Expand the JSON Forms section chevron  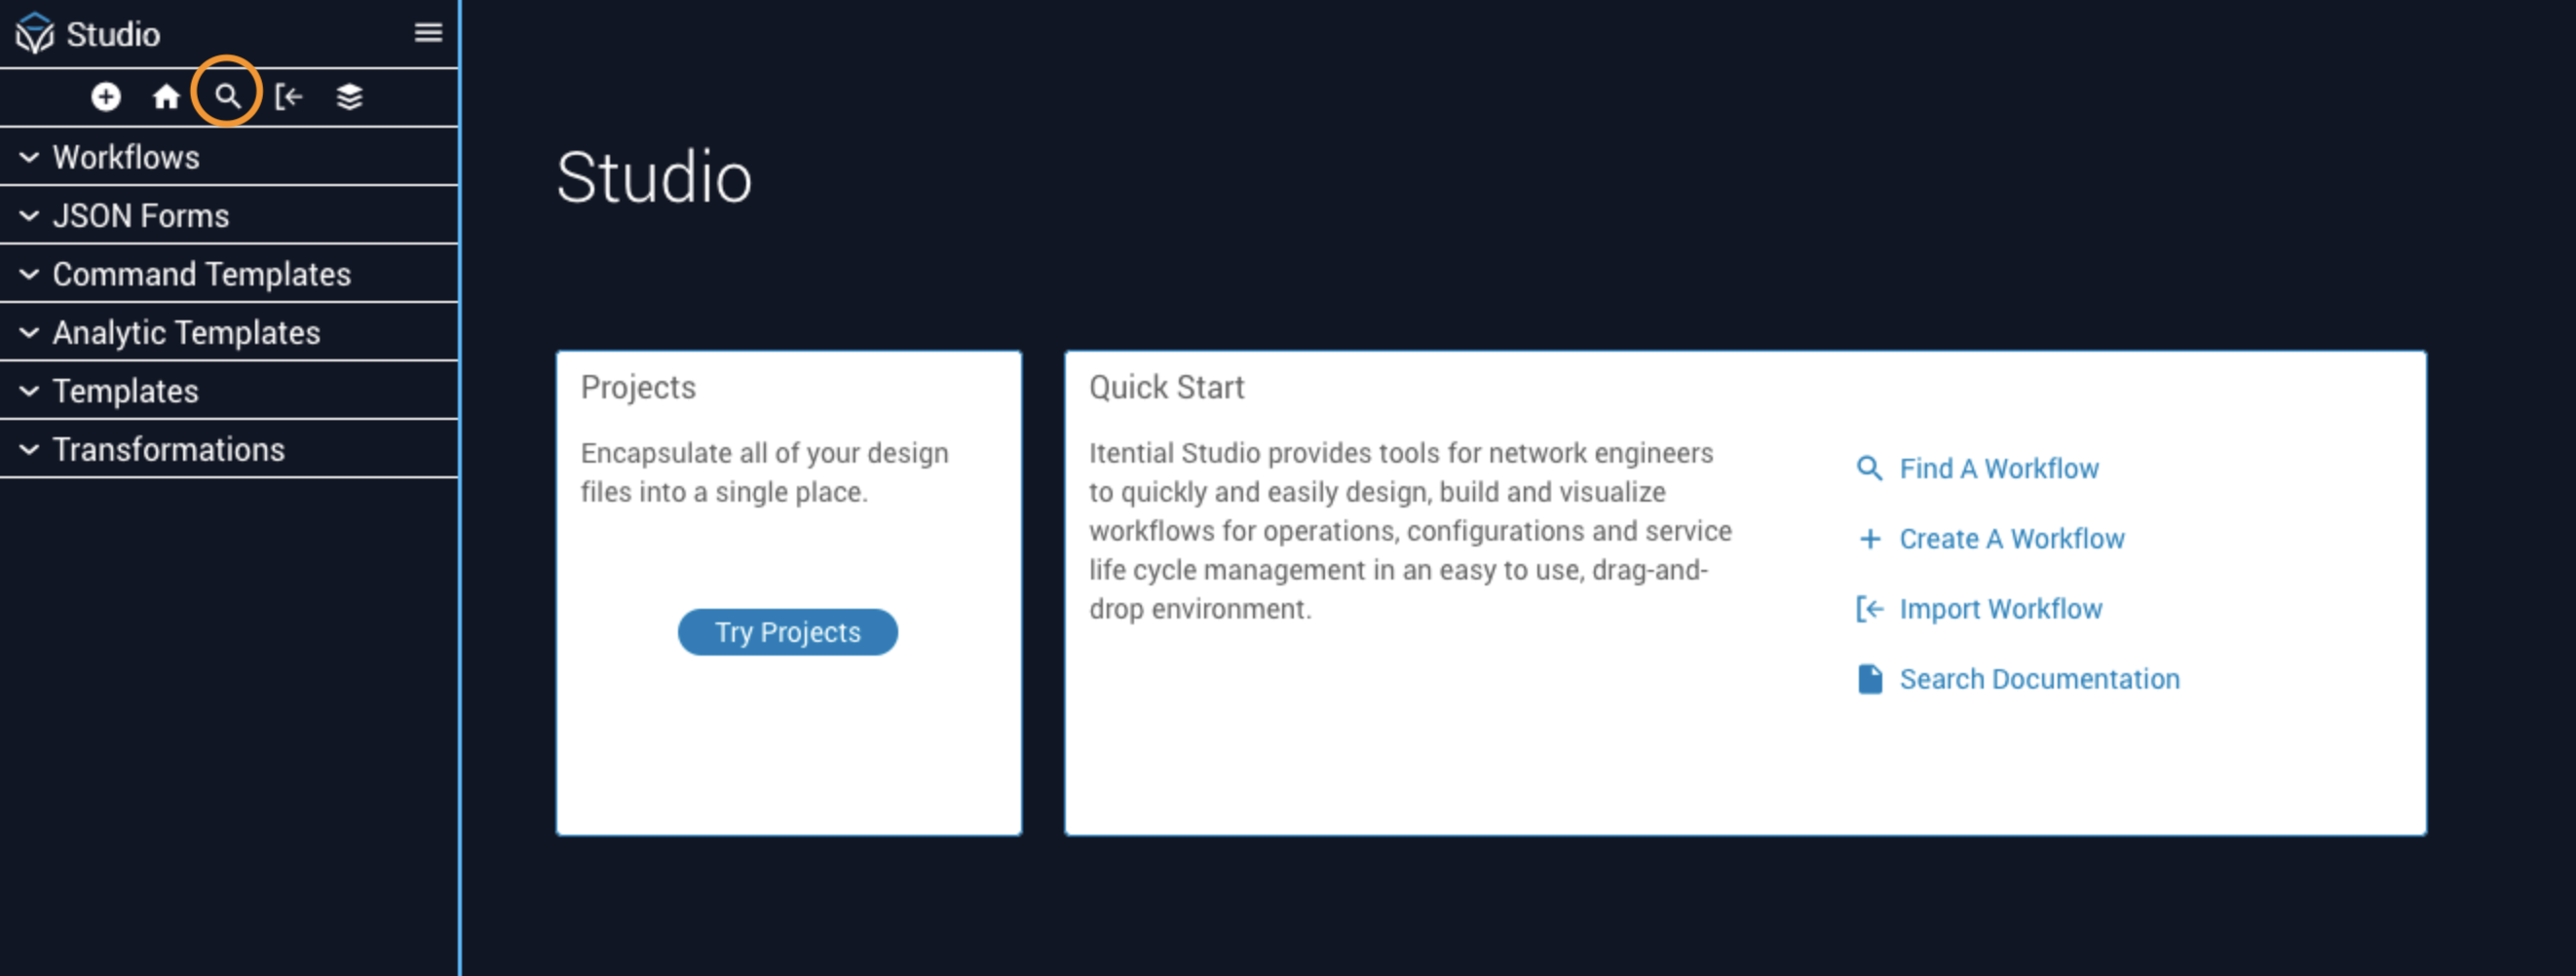tap(30, 216)
